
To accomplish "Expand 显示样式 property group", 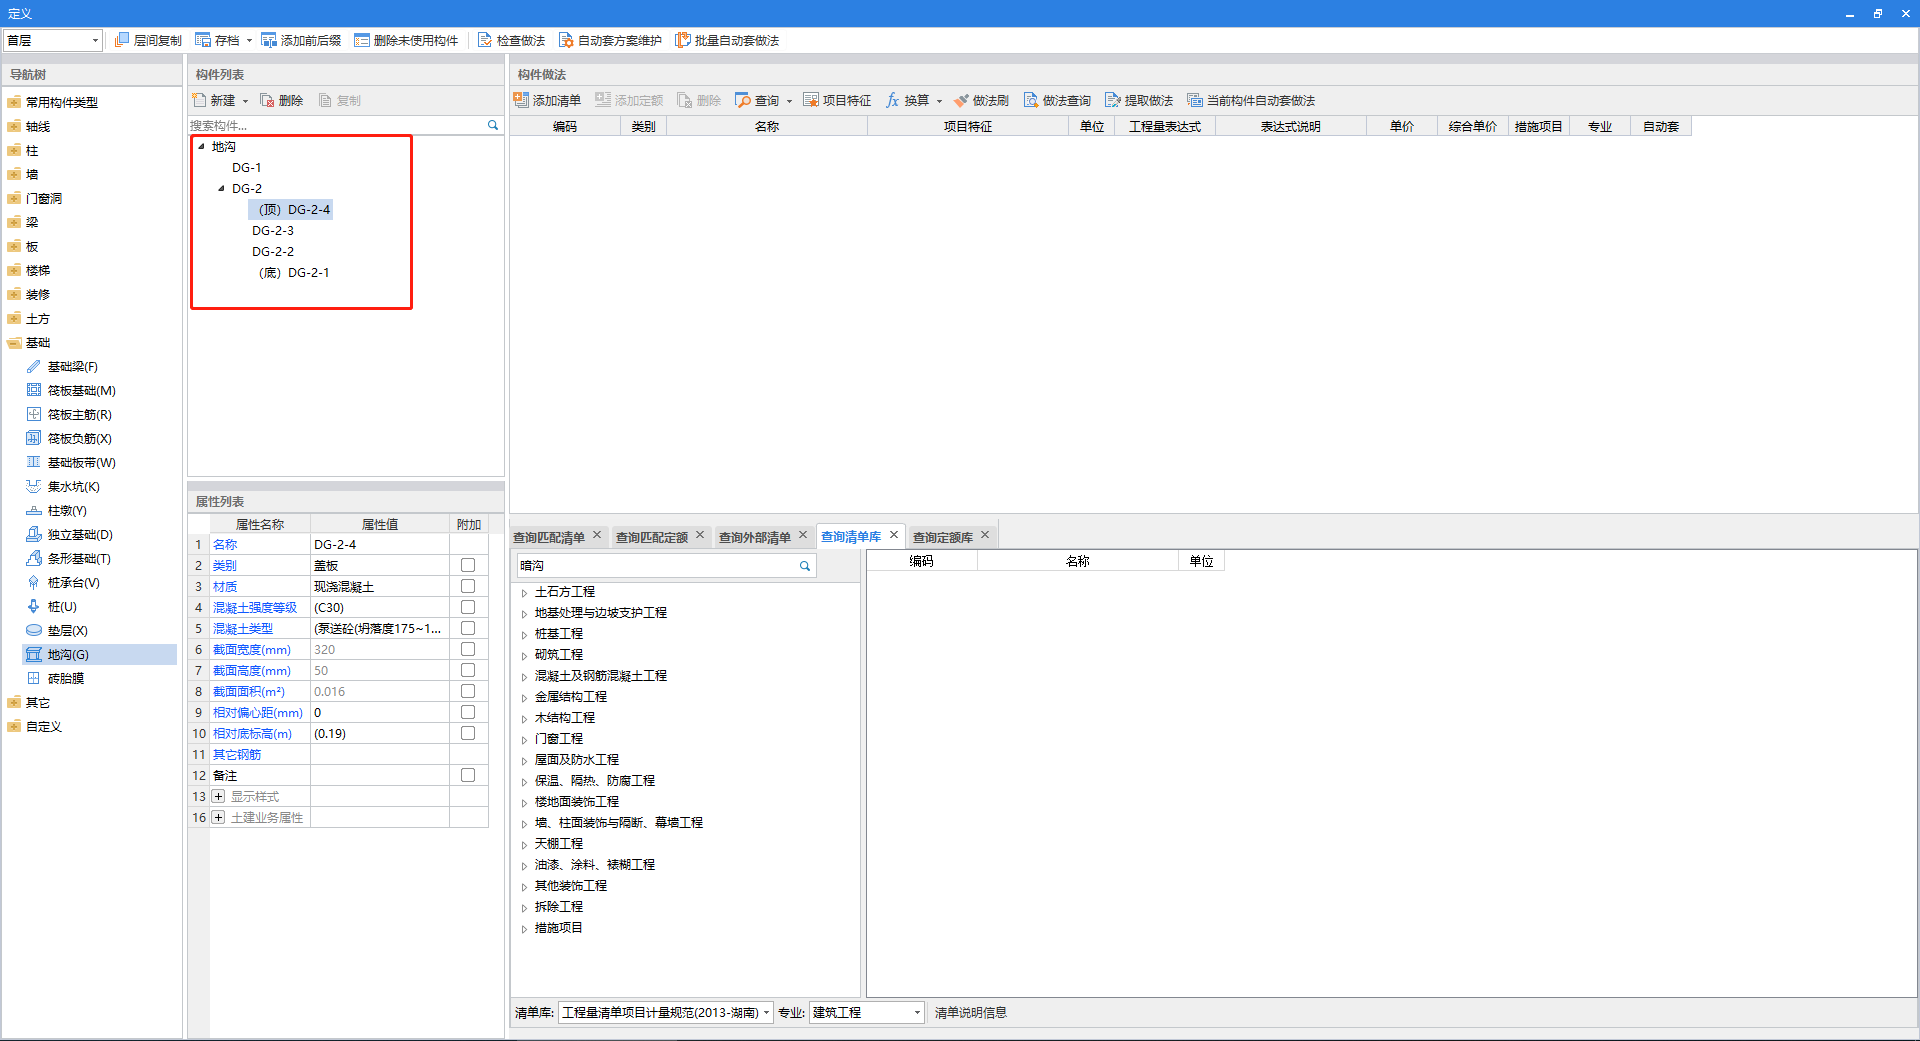I will [x=218, y=797].
